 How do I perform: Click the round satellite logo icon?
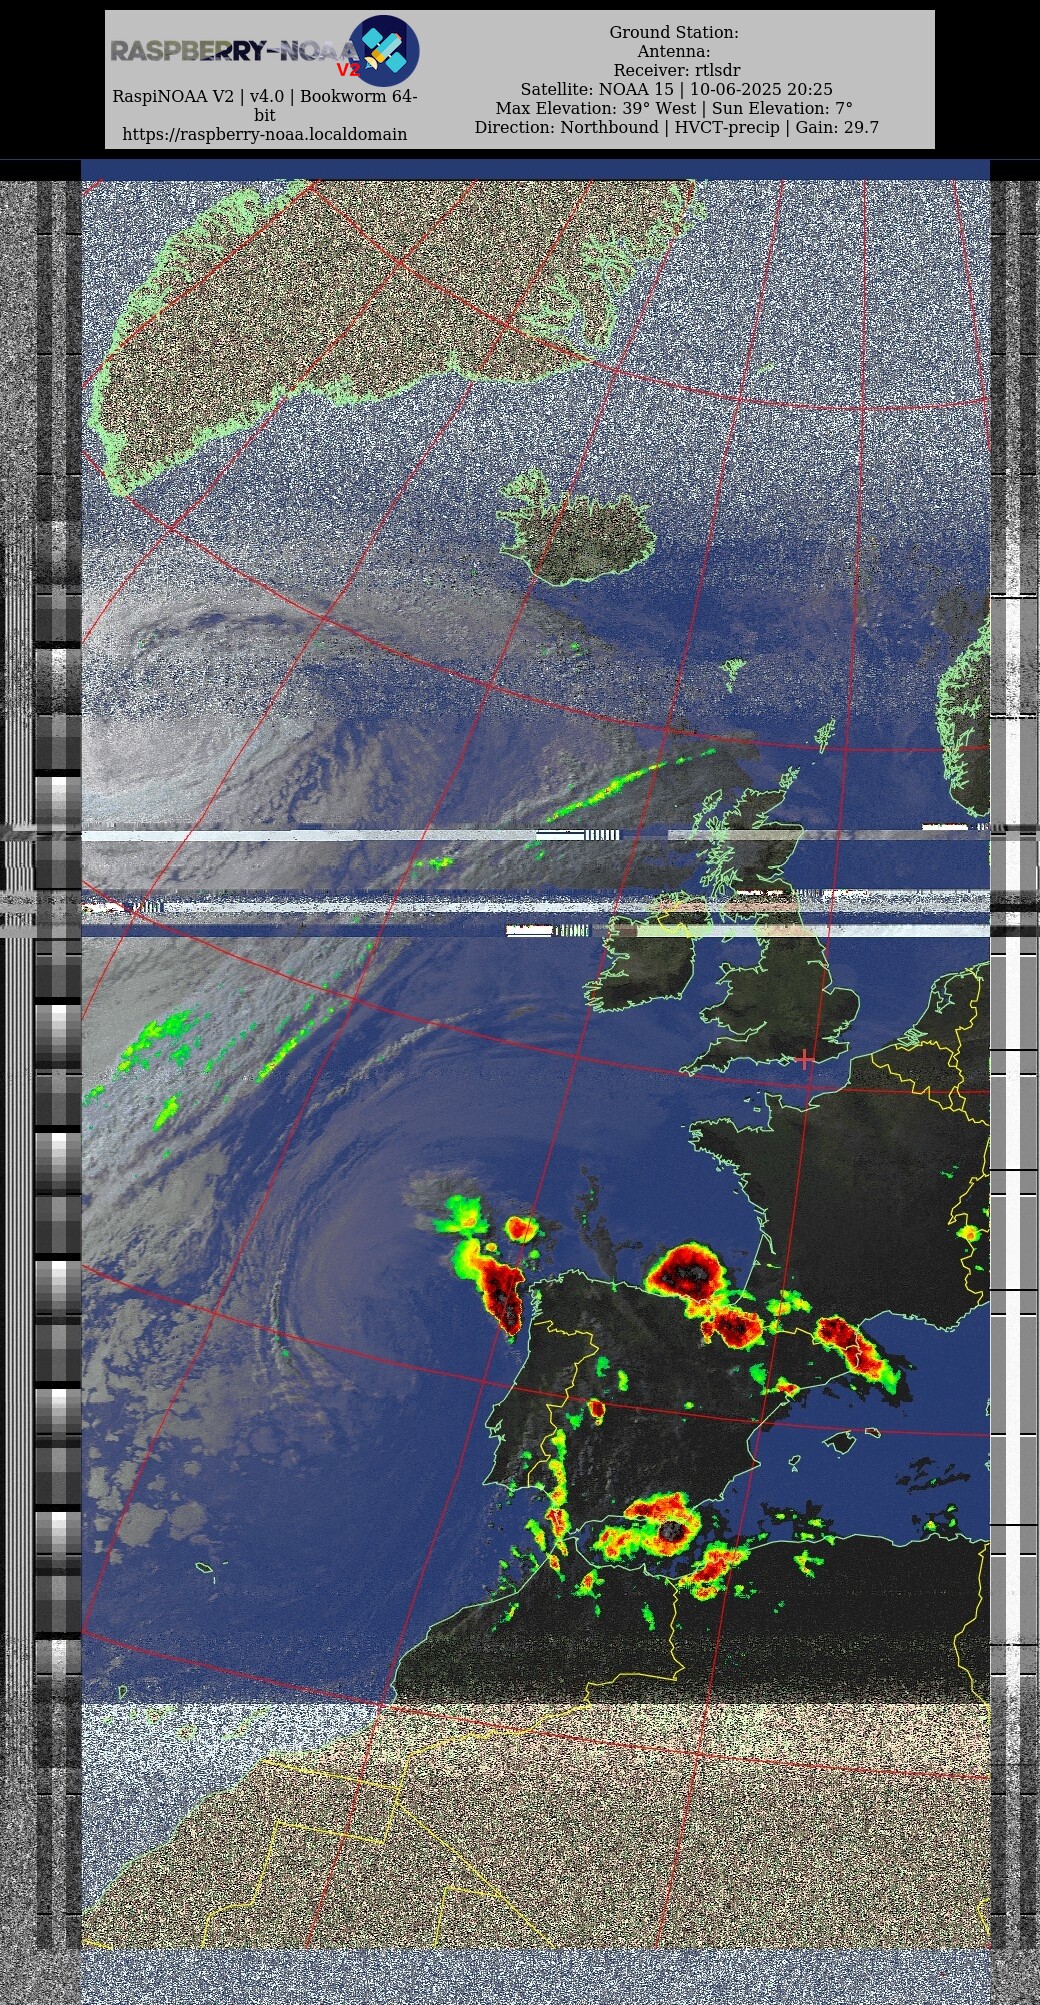pos(384,51)
